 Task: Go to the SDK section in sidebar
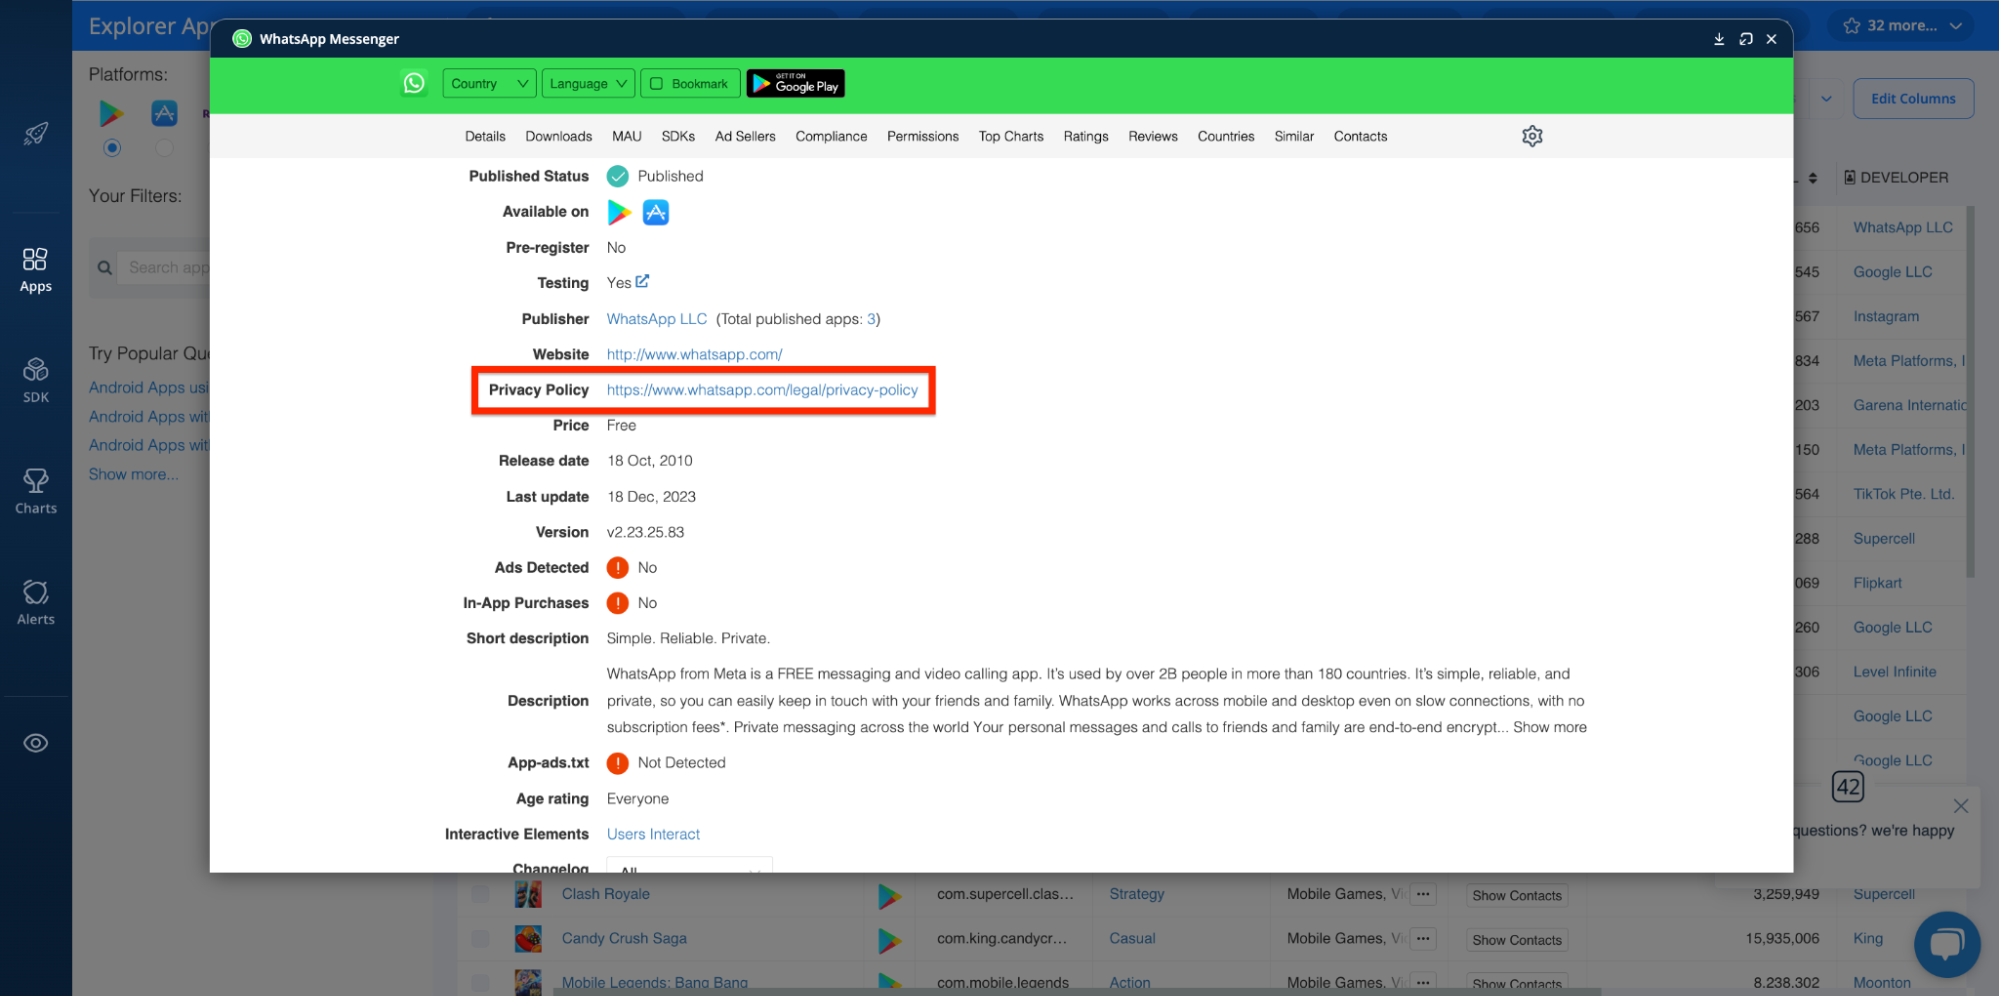pyautogui.click(x=35, y=381)
